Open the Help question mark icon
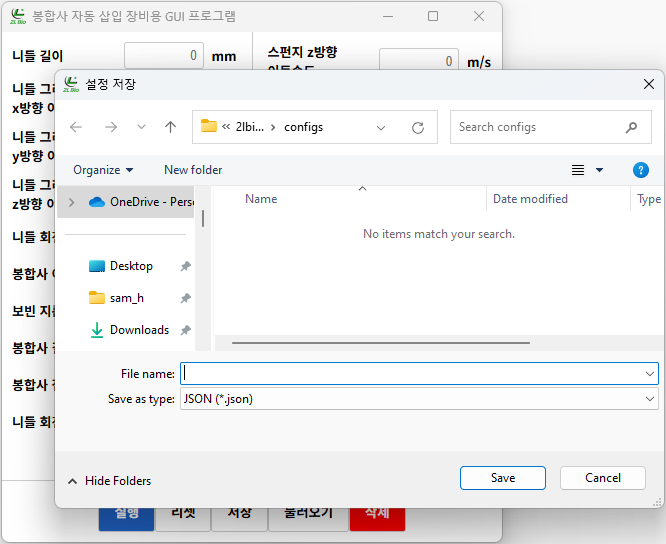Viewport: 666px width, 544px height. pos(641,170)
